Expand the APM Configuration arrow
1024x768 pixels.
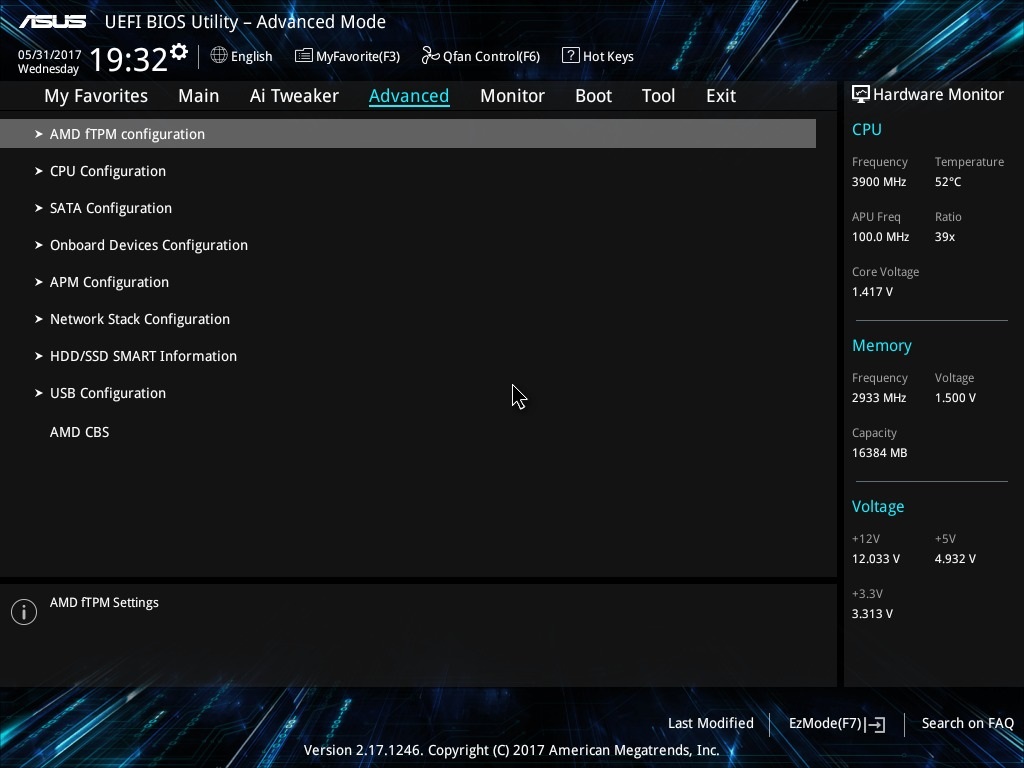click(39, 282)
